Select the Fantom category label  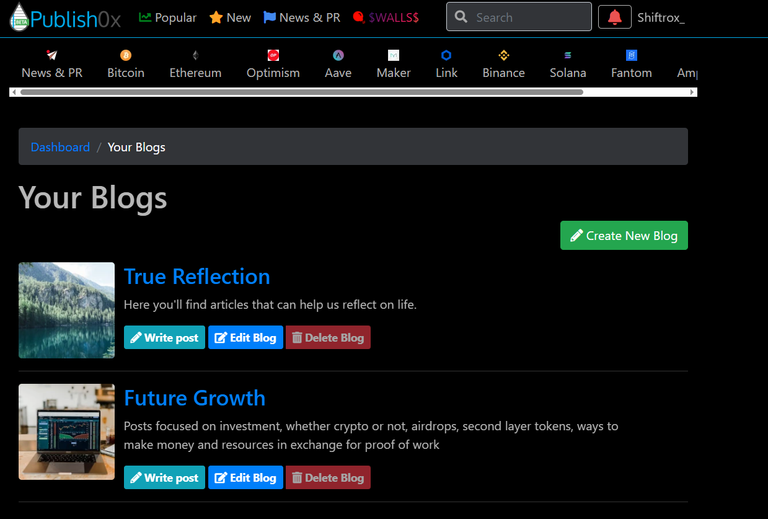pos(631,72)
